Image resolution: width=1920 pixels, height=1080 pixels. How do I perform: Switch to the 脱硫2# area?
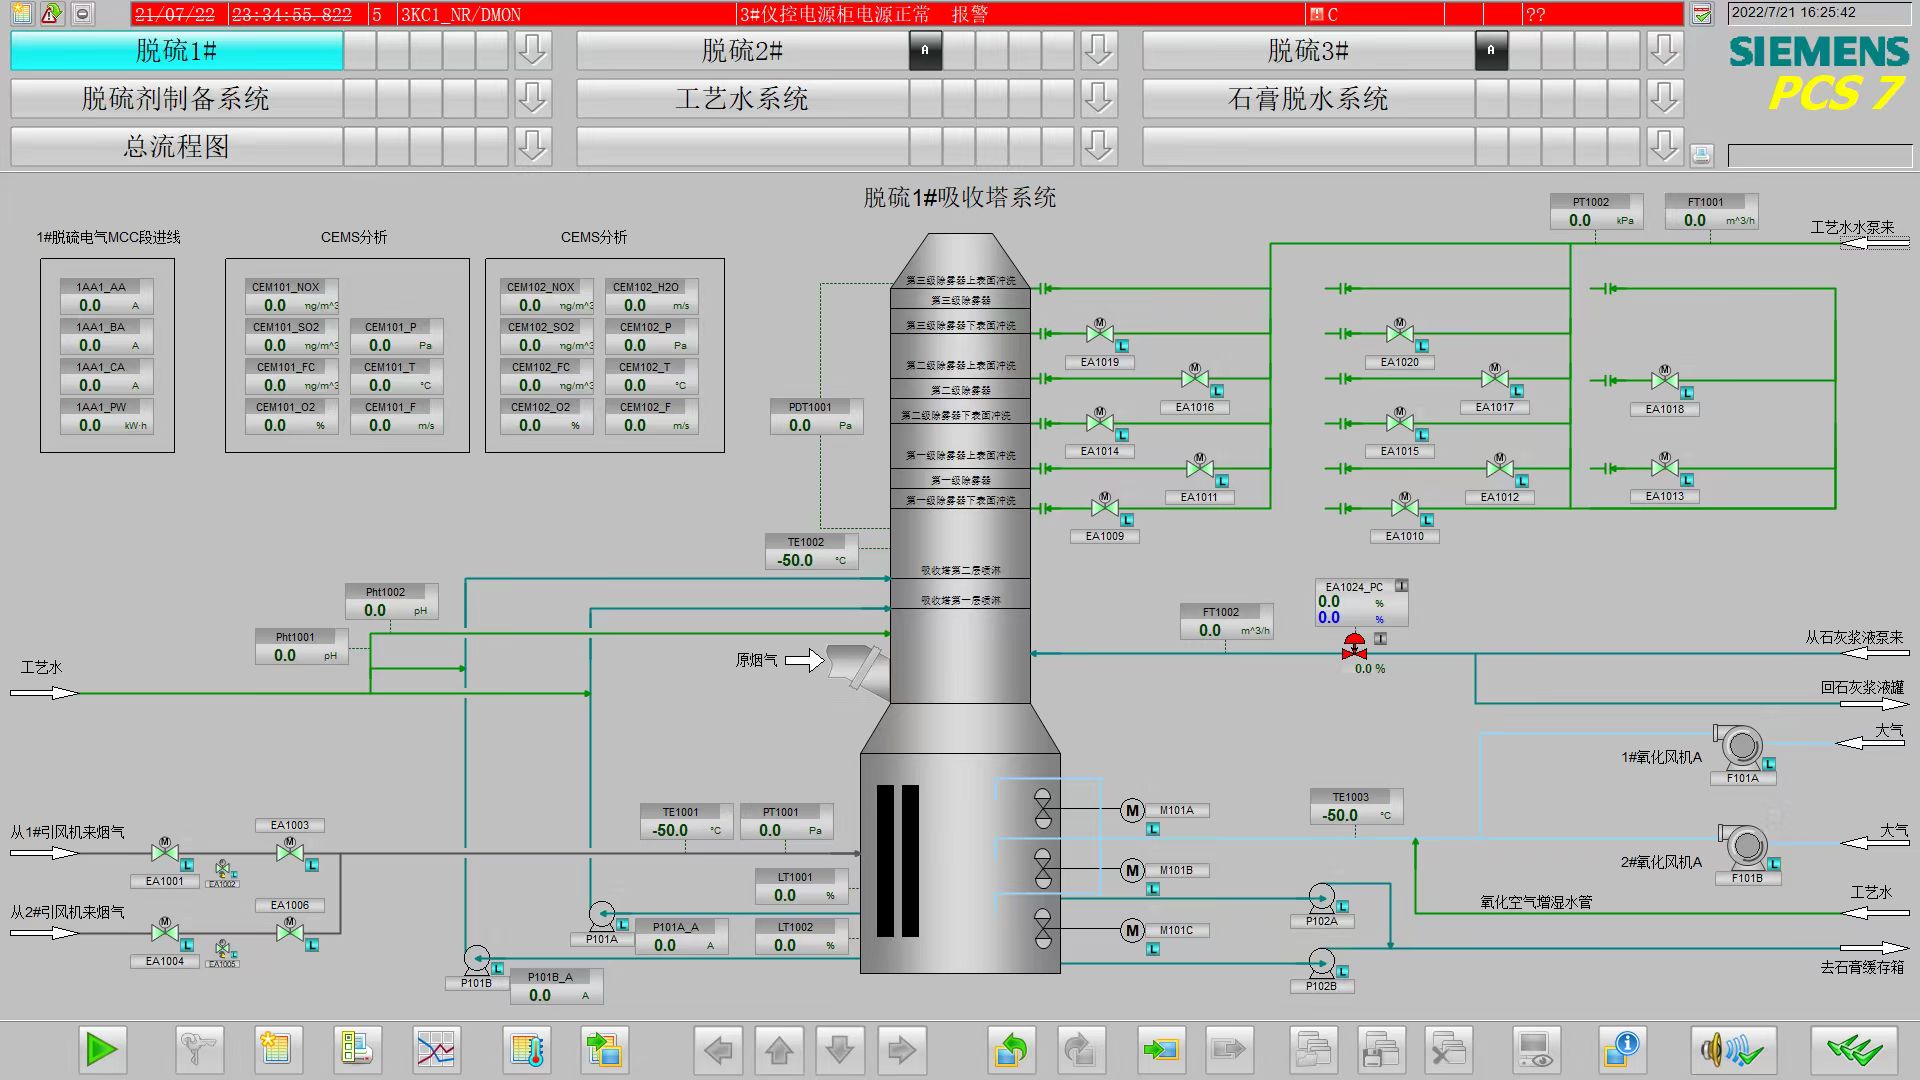tap(742, 50)
